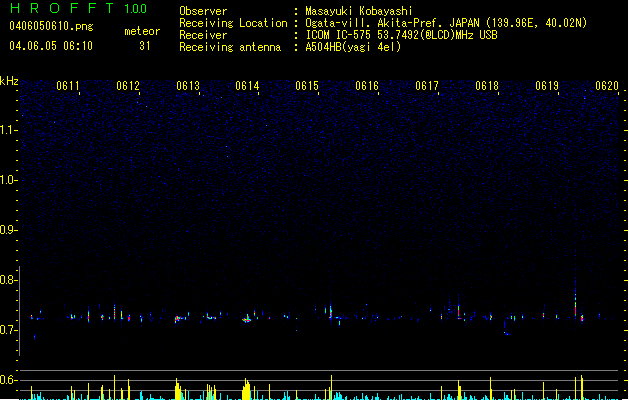Click the Receiver label
The image size is (629, 400).
click(203, 35)
